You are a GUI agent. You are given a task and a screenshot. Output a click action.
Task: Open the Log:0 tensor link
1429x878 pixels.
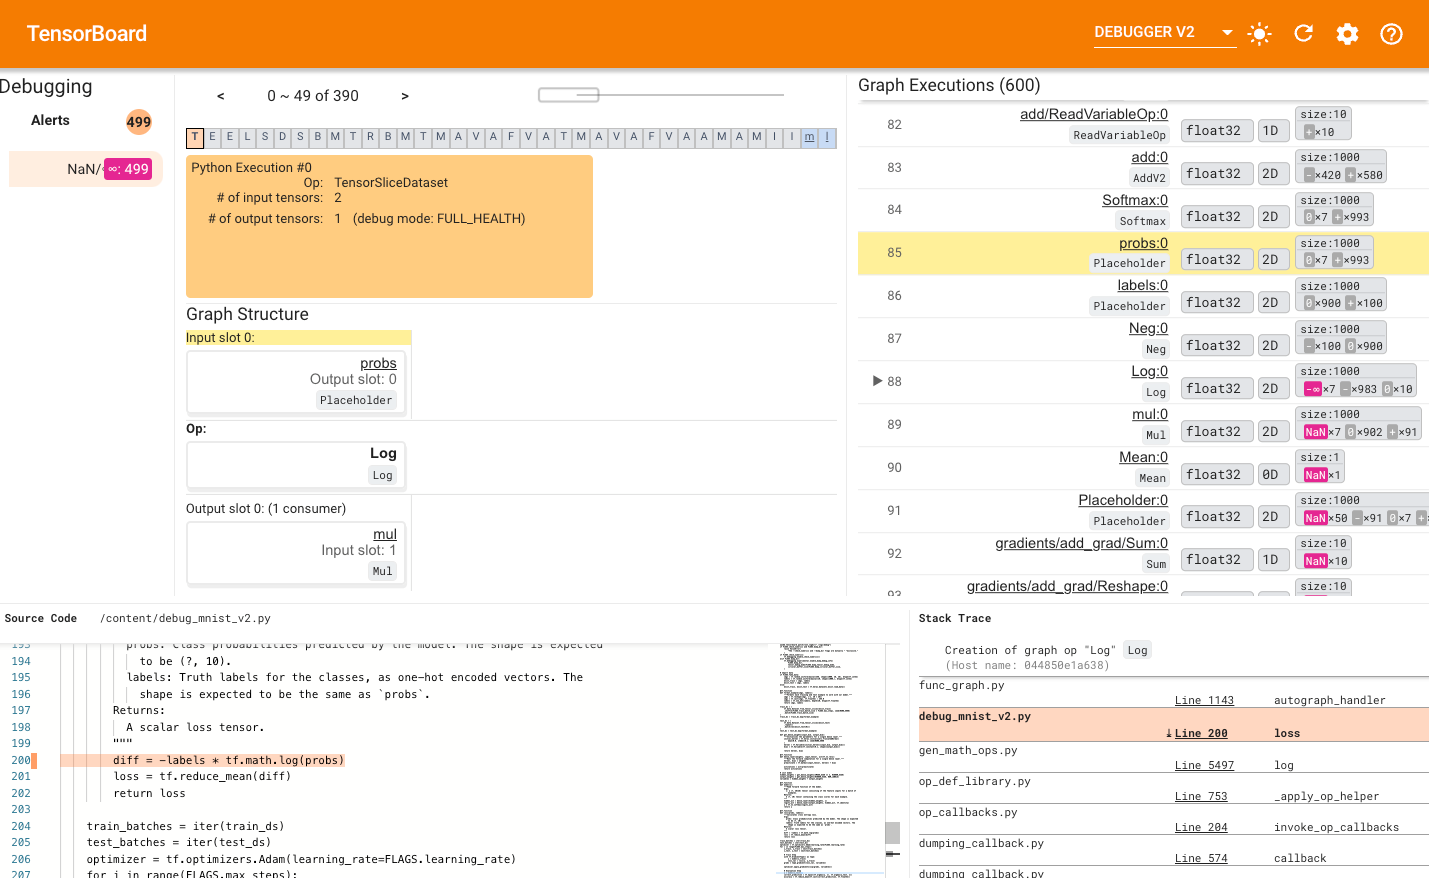pos(1149,371)
